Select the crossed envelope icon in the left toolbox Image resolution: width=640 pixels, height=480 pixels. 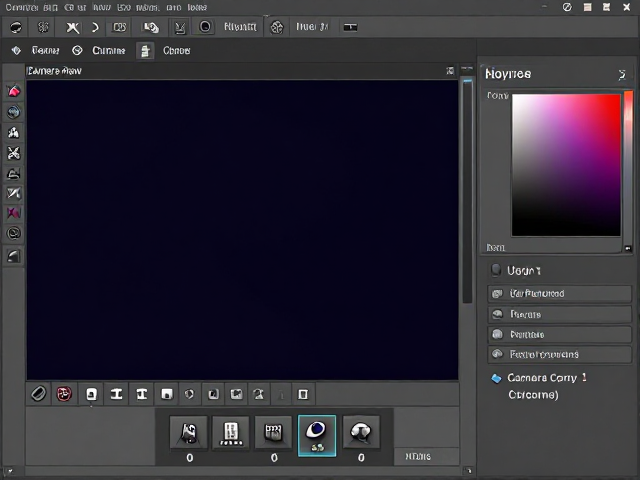14,192
